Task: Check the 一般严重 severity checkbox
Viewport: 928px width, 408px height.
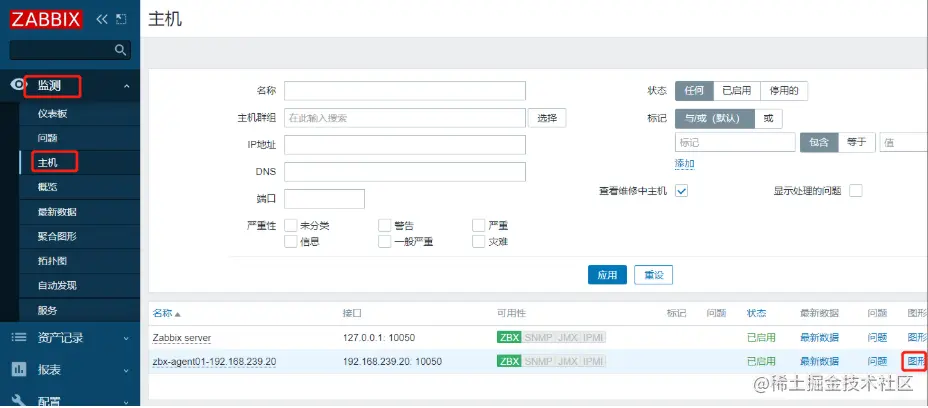Action: click(385, 241)
